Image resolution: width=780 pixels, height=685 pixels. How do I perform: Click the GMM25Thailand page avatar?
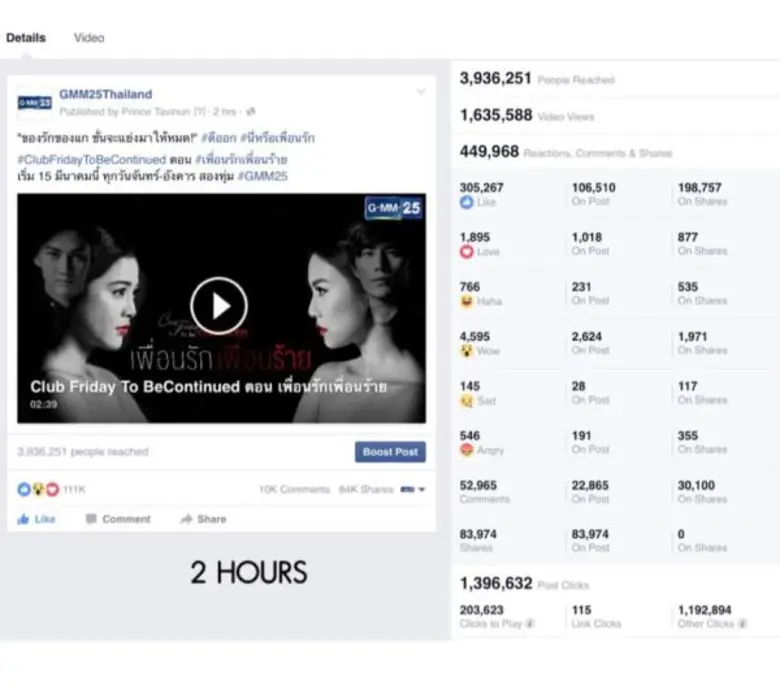[35, 102]
